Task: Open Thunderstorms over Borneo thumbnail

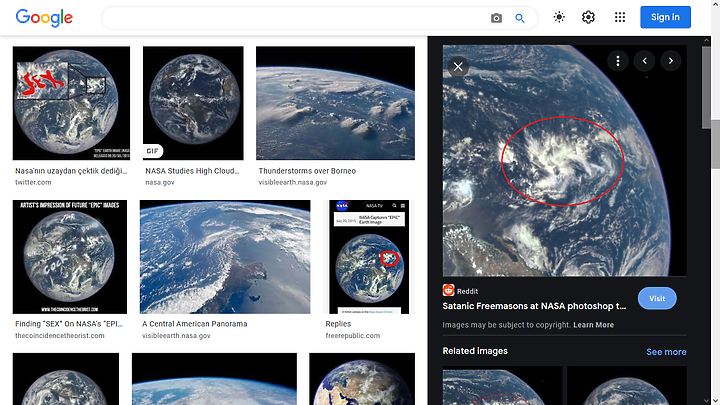Action: (335, 103)
